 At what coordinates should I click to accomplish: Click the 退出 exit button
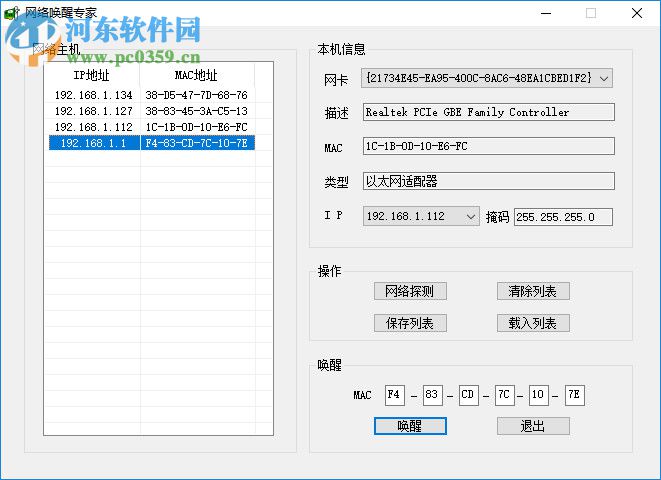coord(533,426)
